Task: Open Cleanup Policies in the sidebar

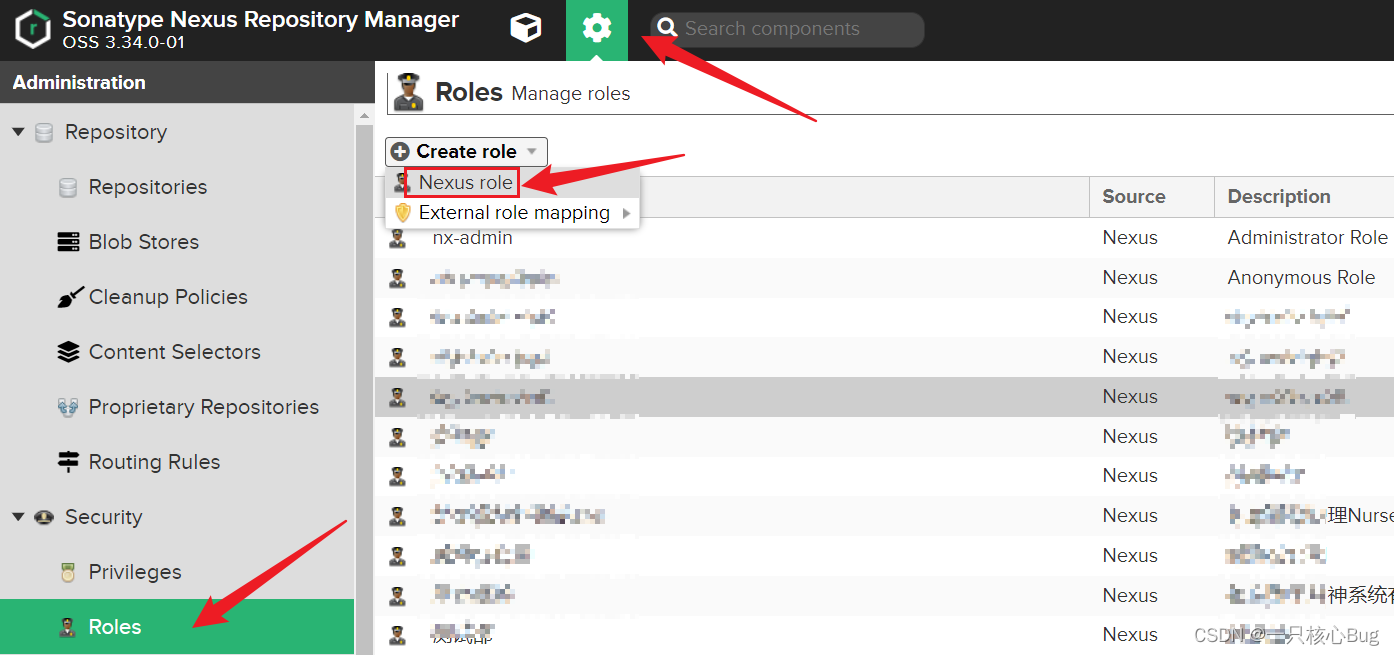Action: click(168, 297)
